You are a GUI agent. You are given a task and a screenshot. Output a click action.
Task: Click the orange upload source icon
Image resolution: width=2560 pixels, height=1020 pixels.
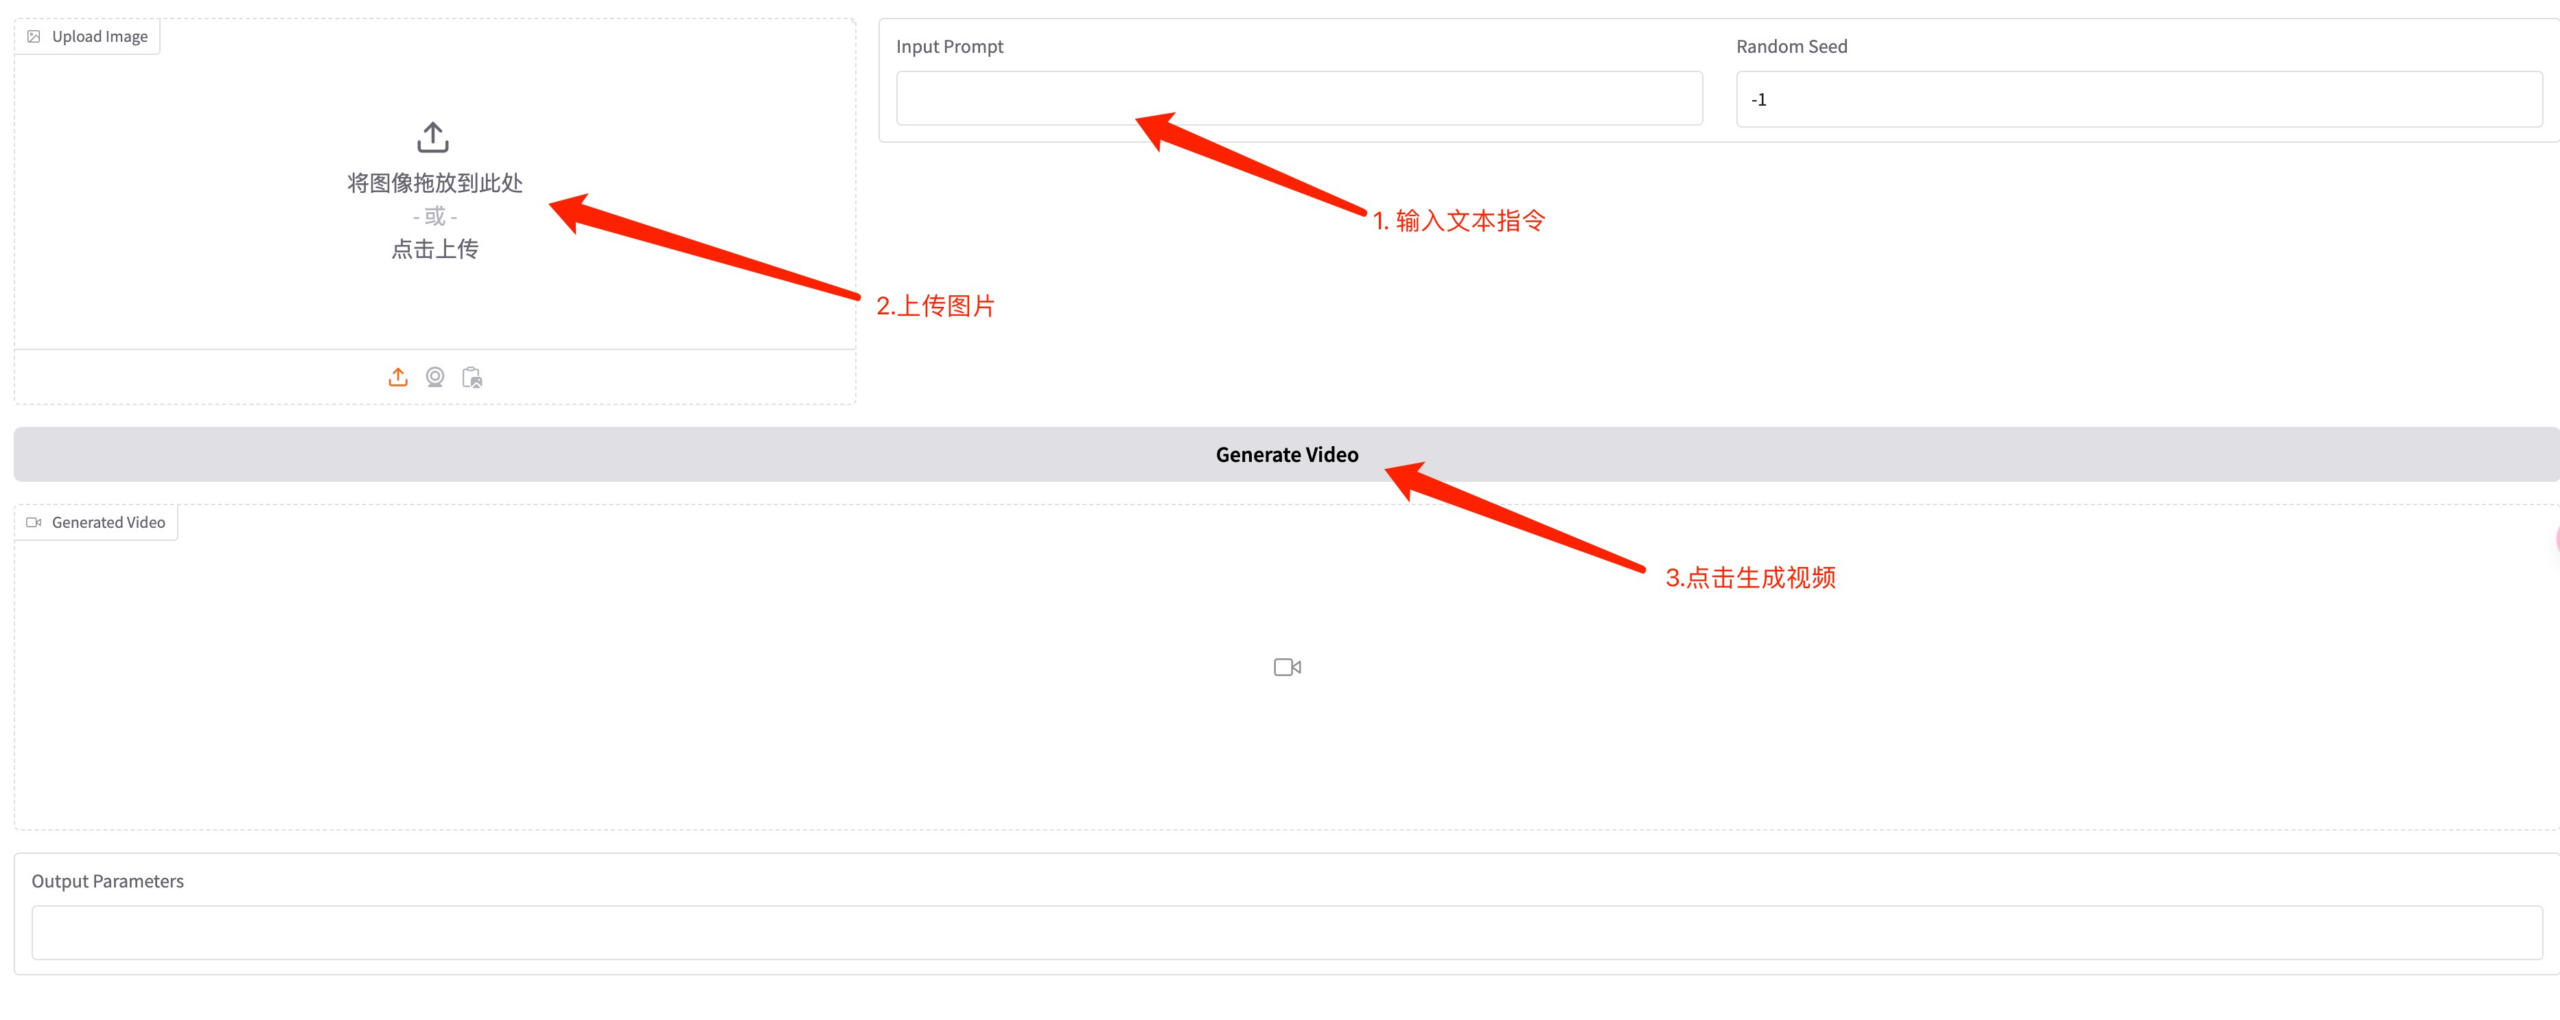click(x=398, y=377)
